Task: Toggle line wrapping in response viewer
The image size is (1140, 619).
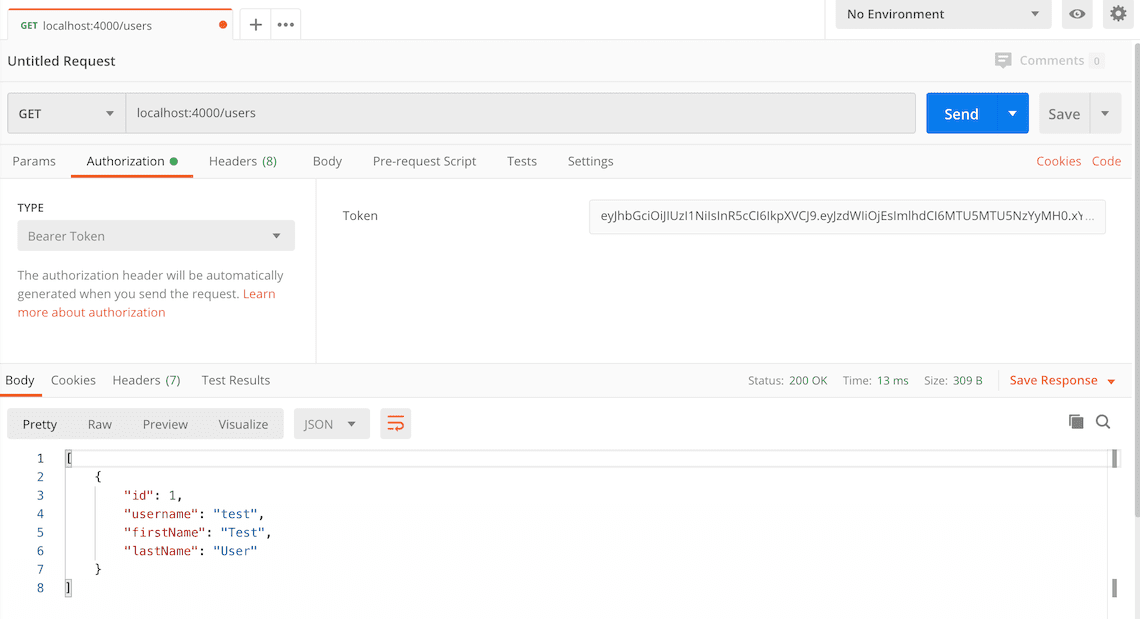Action: pyautogui.click(x=395, y=423)
